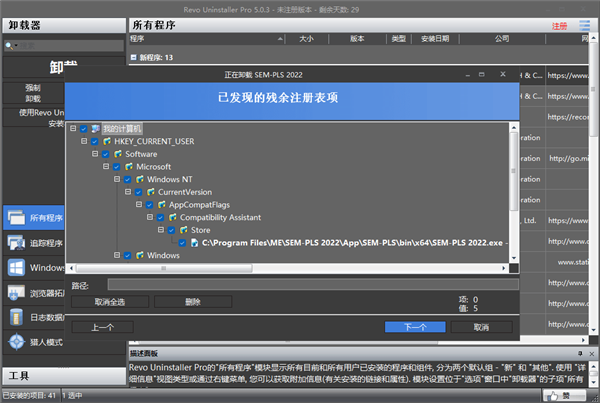This screenshot has width=600, height=403.
Task: Open the All Programs sidebar icon
Action: pos(16,218)
